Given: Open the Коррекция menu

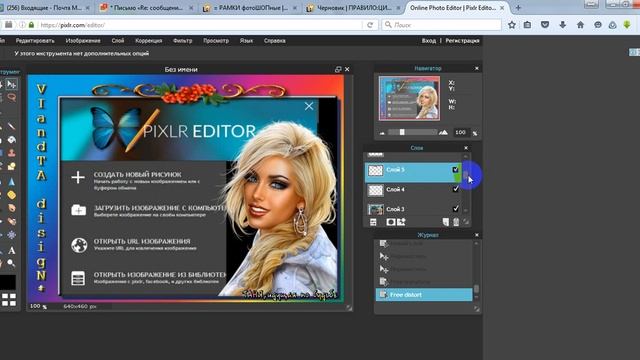Looking at the screenshot, I should [x=149, y=41].
